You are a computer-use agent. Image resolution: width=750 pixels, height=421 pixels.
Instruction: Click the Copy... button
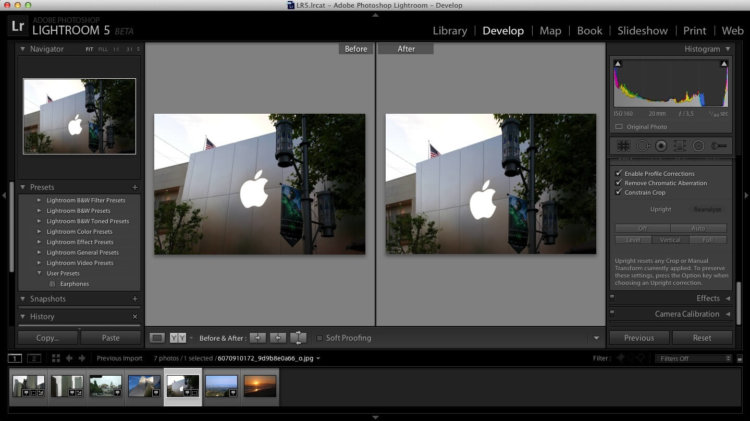point(47,338)
